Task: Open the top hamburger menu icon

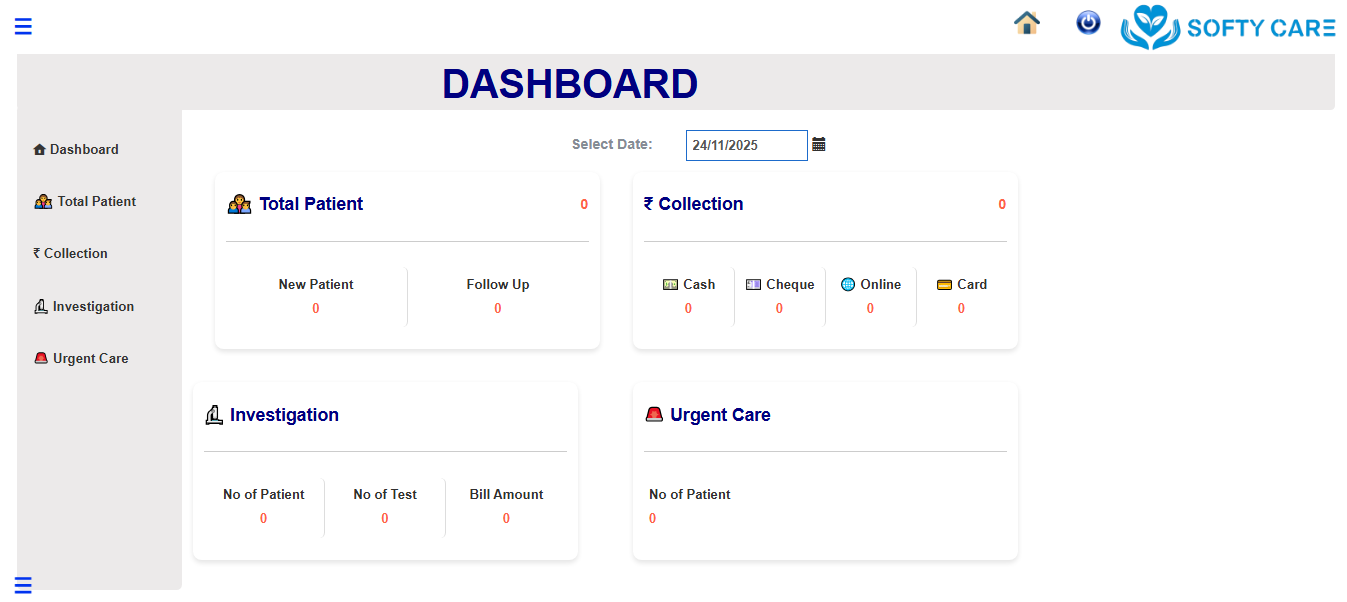Action: [23, 26]
